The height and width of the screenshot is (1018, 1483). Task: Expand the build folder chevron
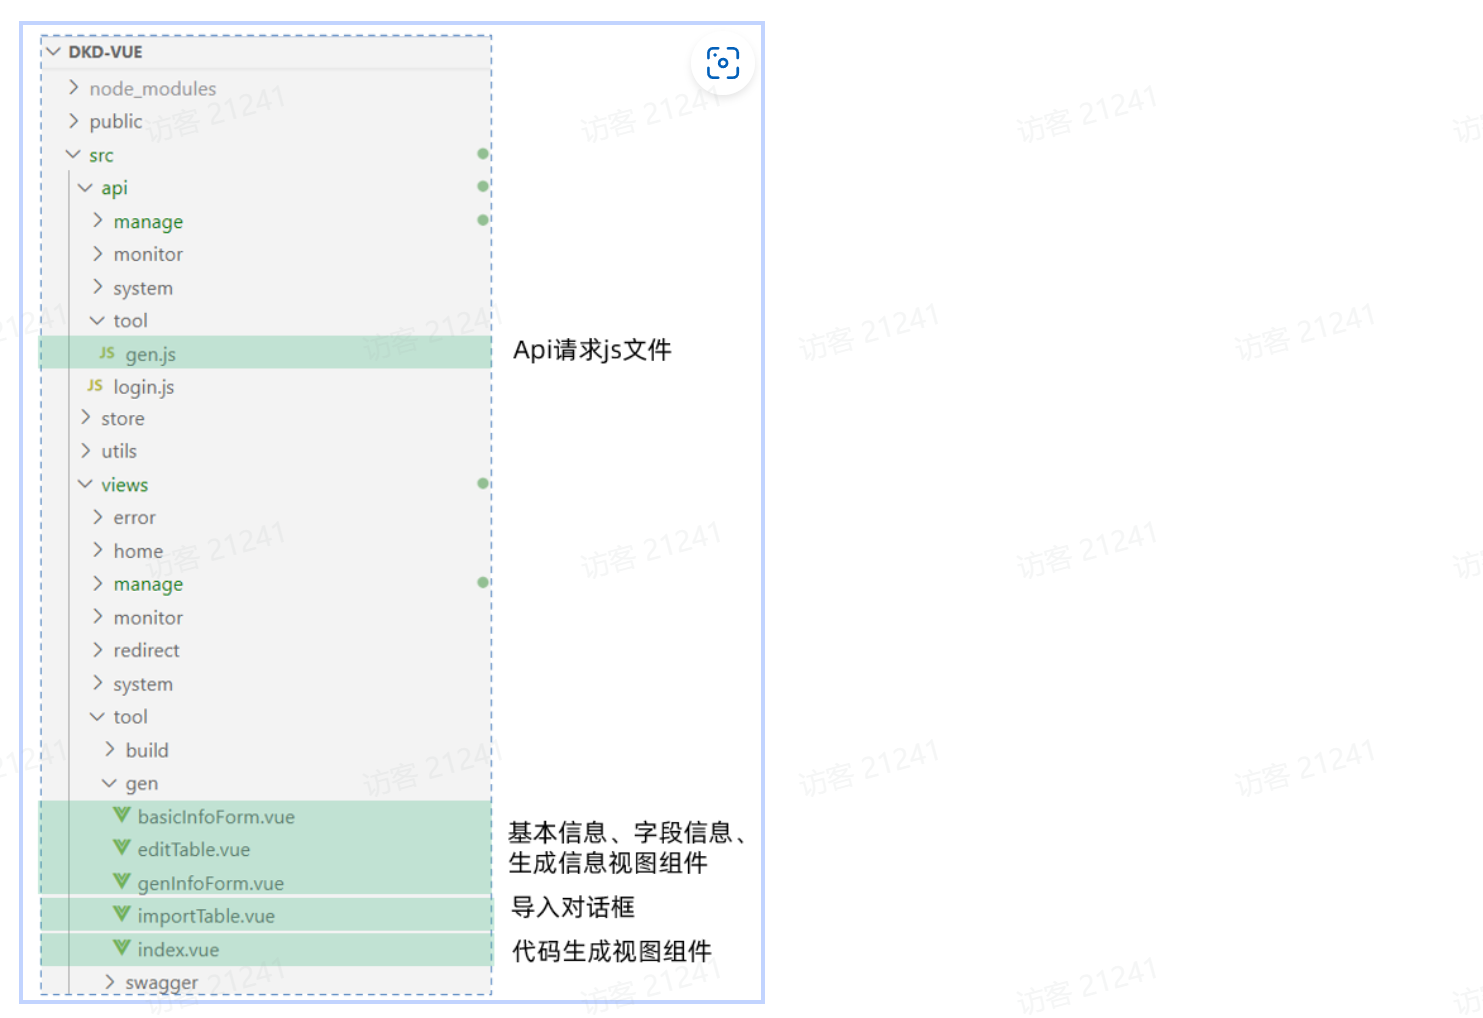(109, 749)
